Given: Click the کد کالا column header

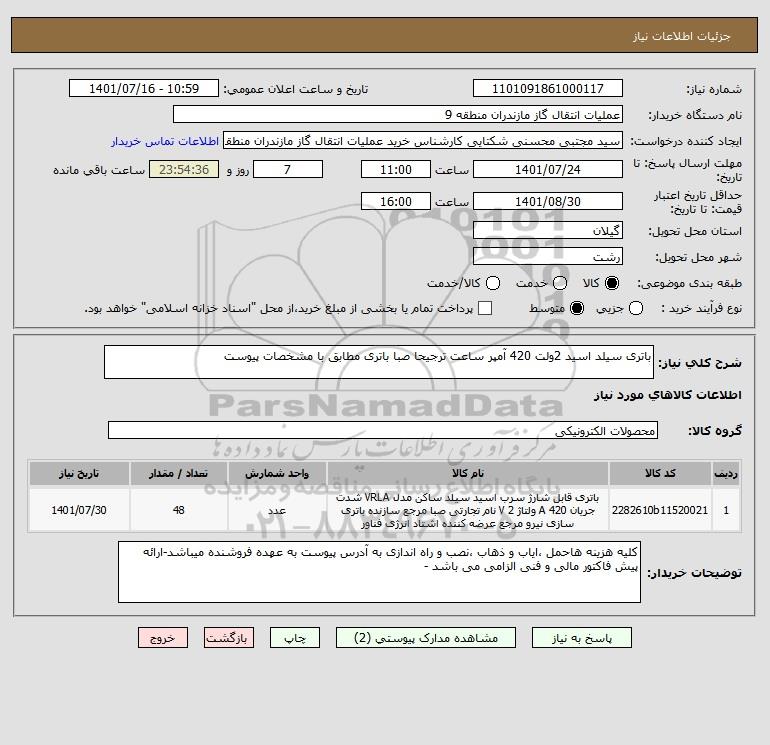Looking at the screenshot, I should point(660,473).
